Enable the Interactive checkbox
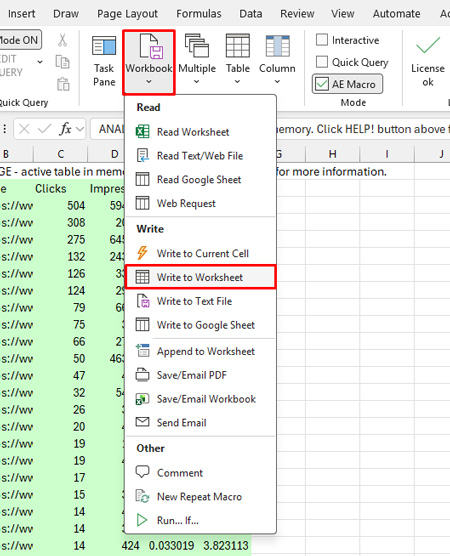This screenshot has width=450, height=556. 322,40
